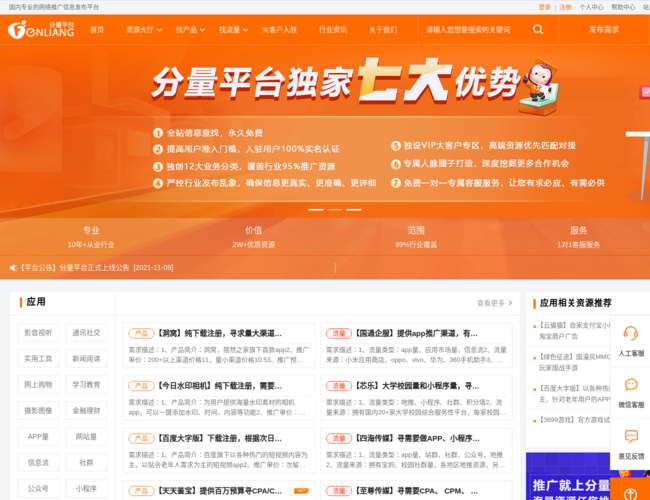The height and width of the screenshot is (500, 650).
Task: Click the back-to-top arrow button
Action: [630, 489]
